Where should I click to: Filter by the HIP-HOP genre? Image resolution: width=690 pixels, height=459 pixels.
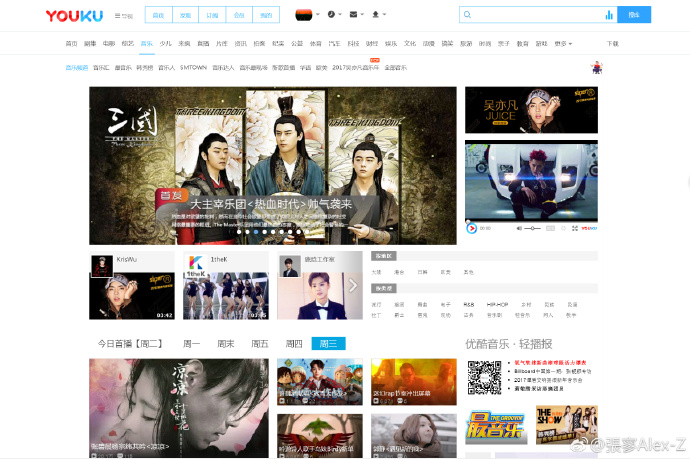(x=497, y=305)
